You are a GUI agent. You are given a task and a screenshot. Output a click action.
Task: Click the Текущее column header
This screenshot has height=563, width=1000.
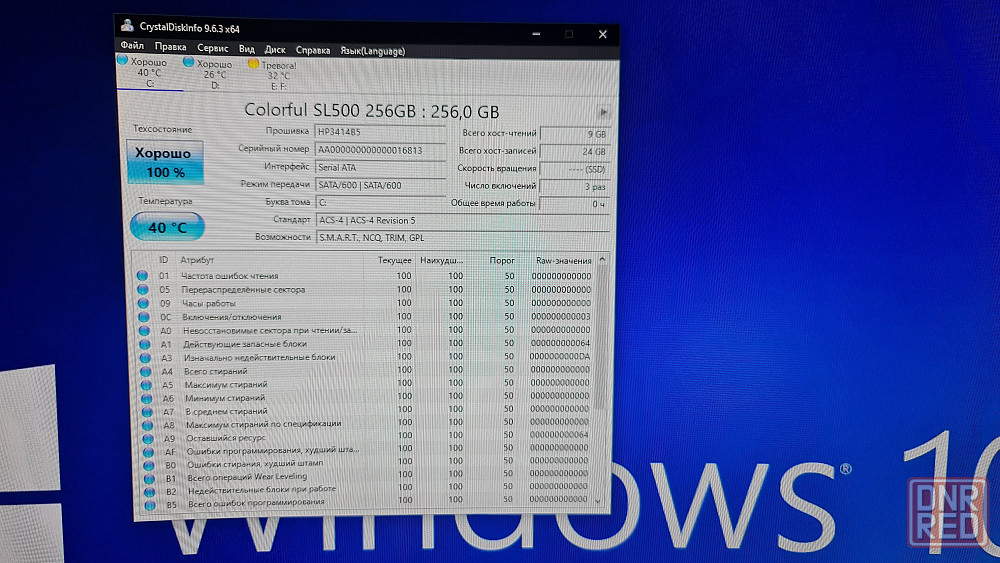click(395, 260)
